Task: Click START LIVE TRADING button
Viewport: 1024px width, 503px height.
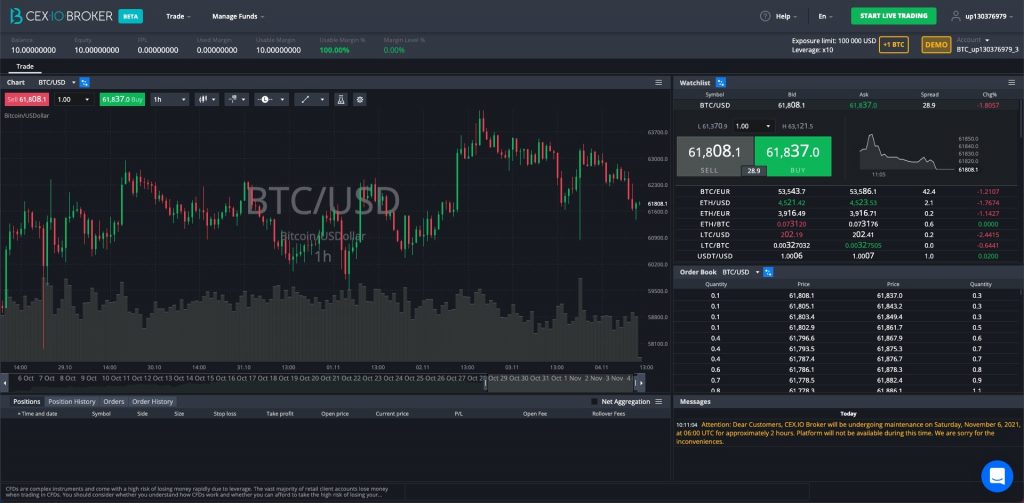Action: (893, 16)
